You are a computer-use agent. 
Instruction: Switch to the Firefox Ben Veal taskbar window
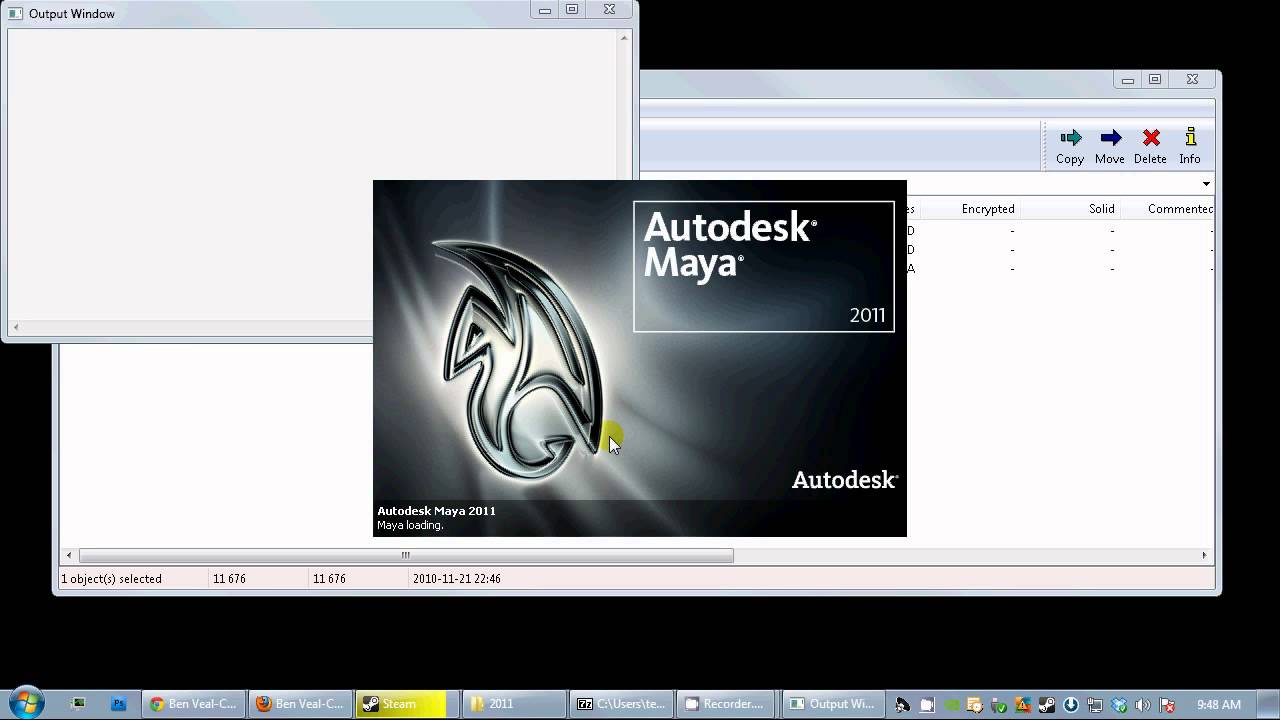pos(300,704)
